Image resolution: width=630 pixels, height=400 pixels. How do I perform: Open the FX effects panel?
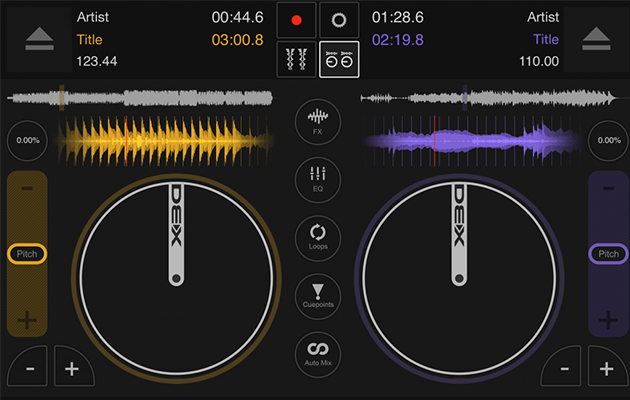click(317, 121)
